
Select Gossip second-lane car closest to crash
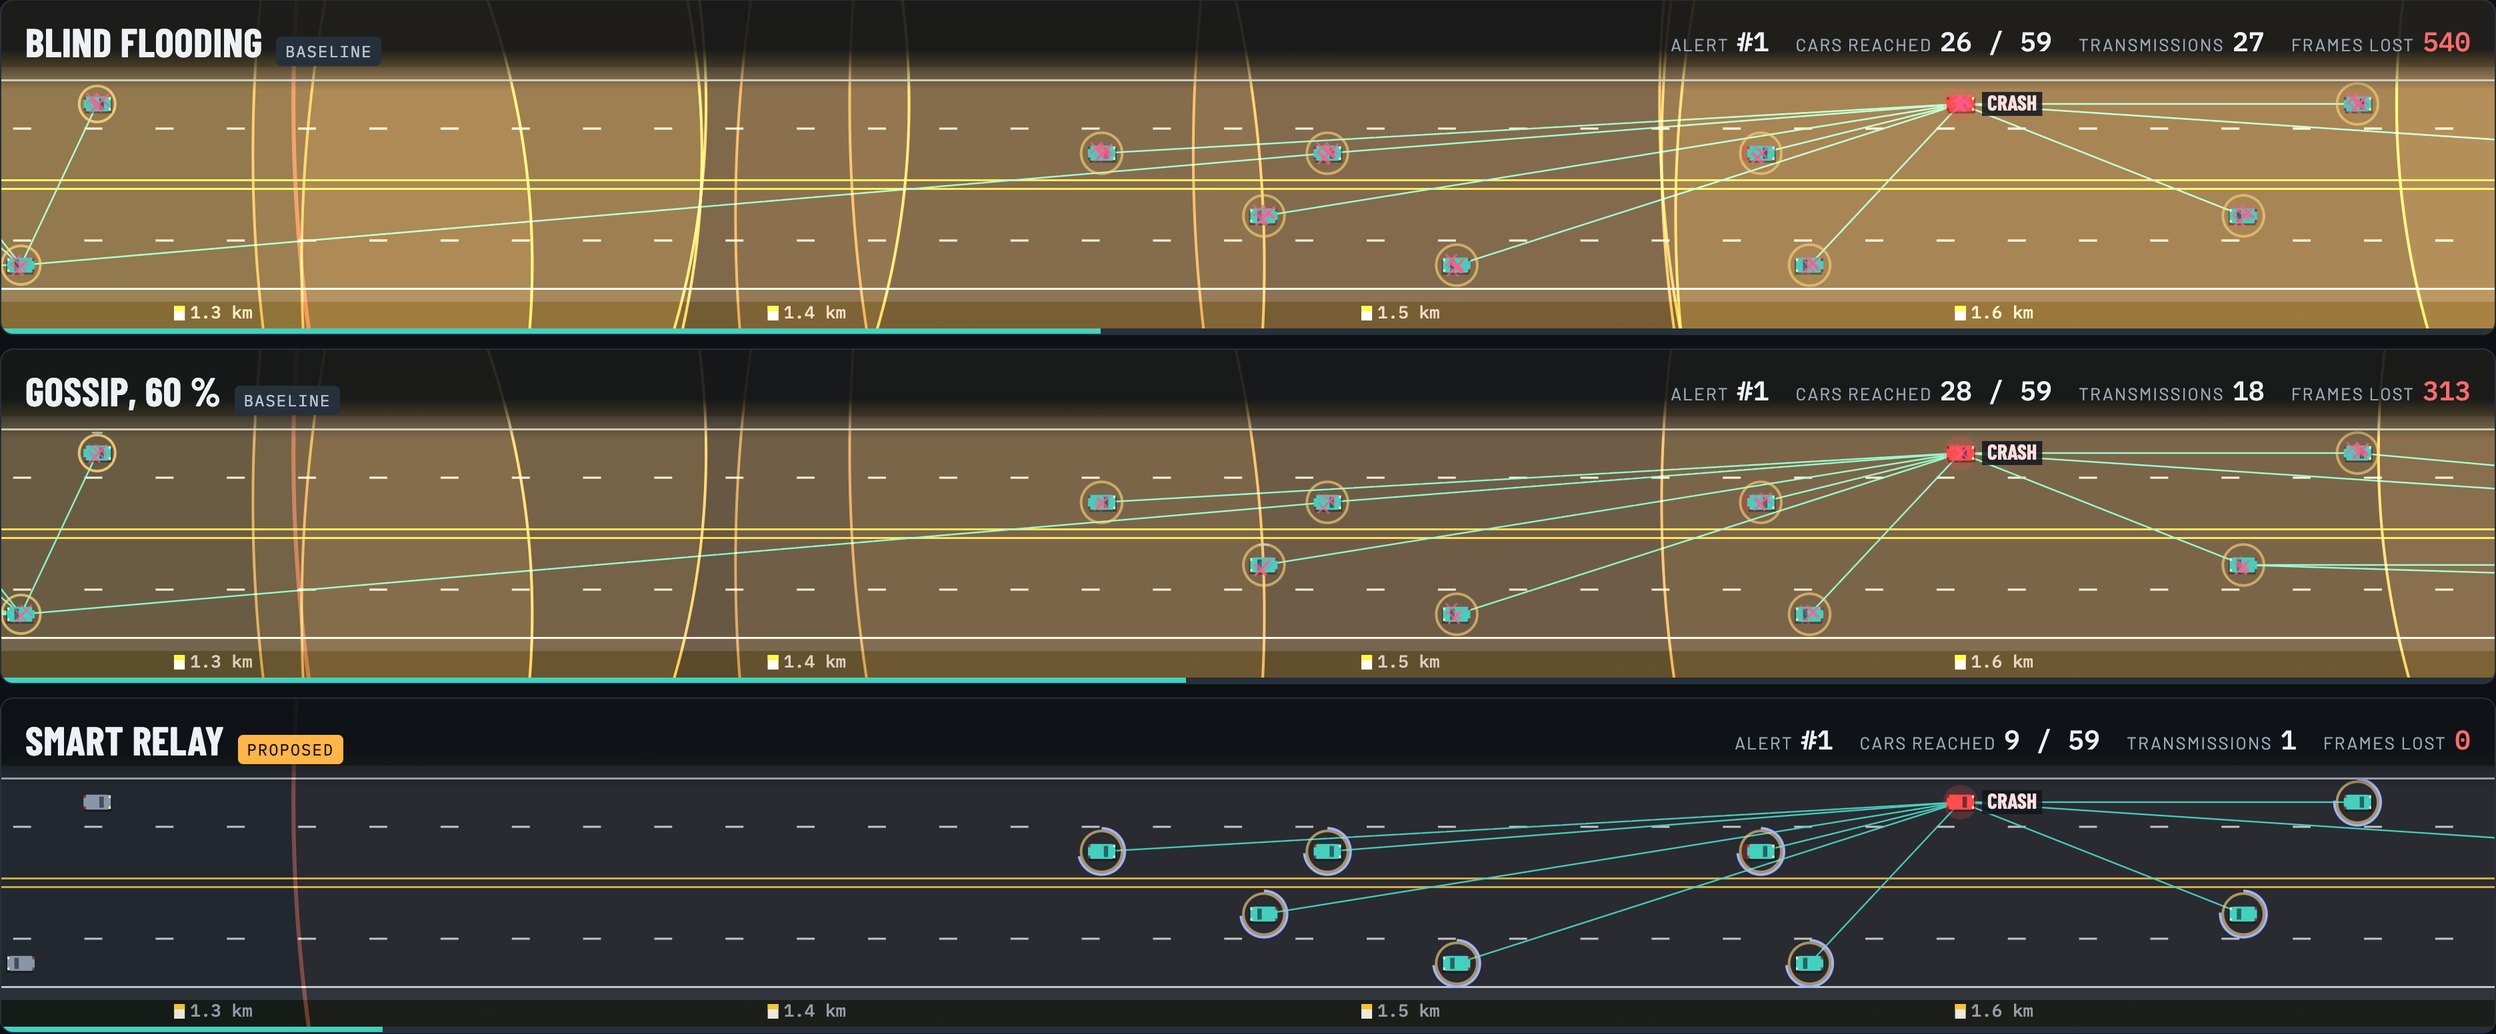click(1760, 502)
